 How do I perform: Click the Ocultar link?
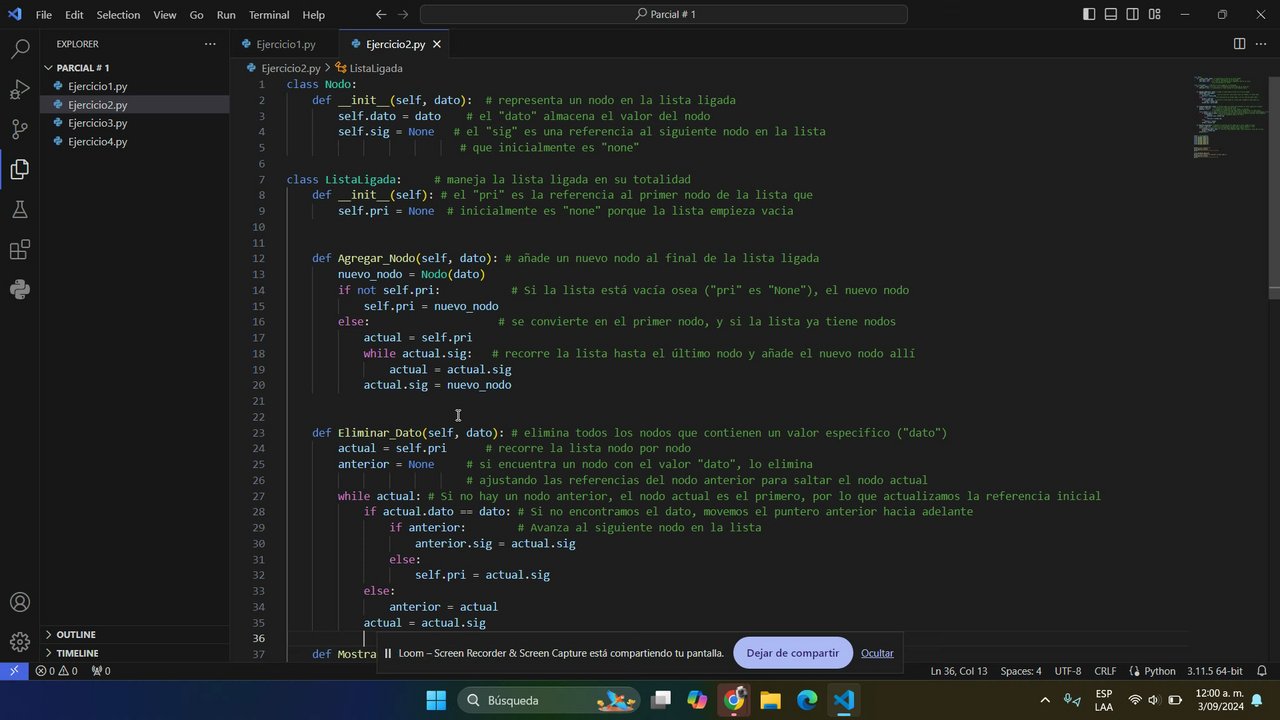[877, 653]
